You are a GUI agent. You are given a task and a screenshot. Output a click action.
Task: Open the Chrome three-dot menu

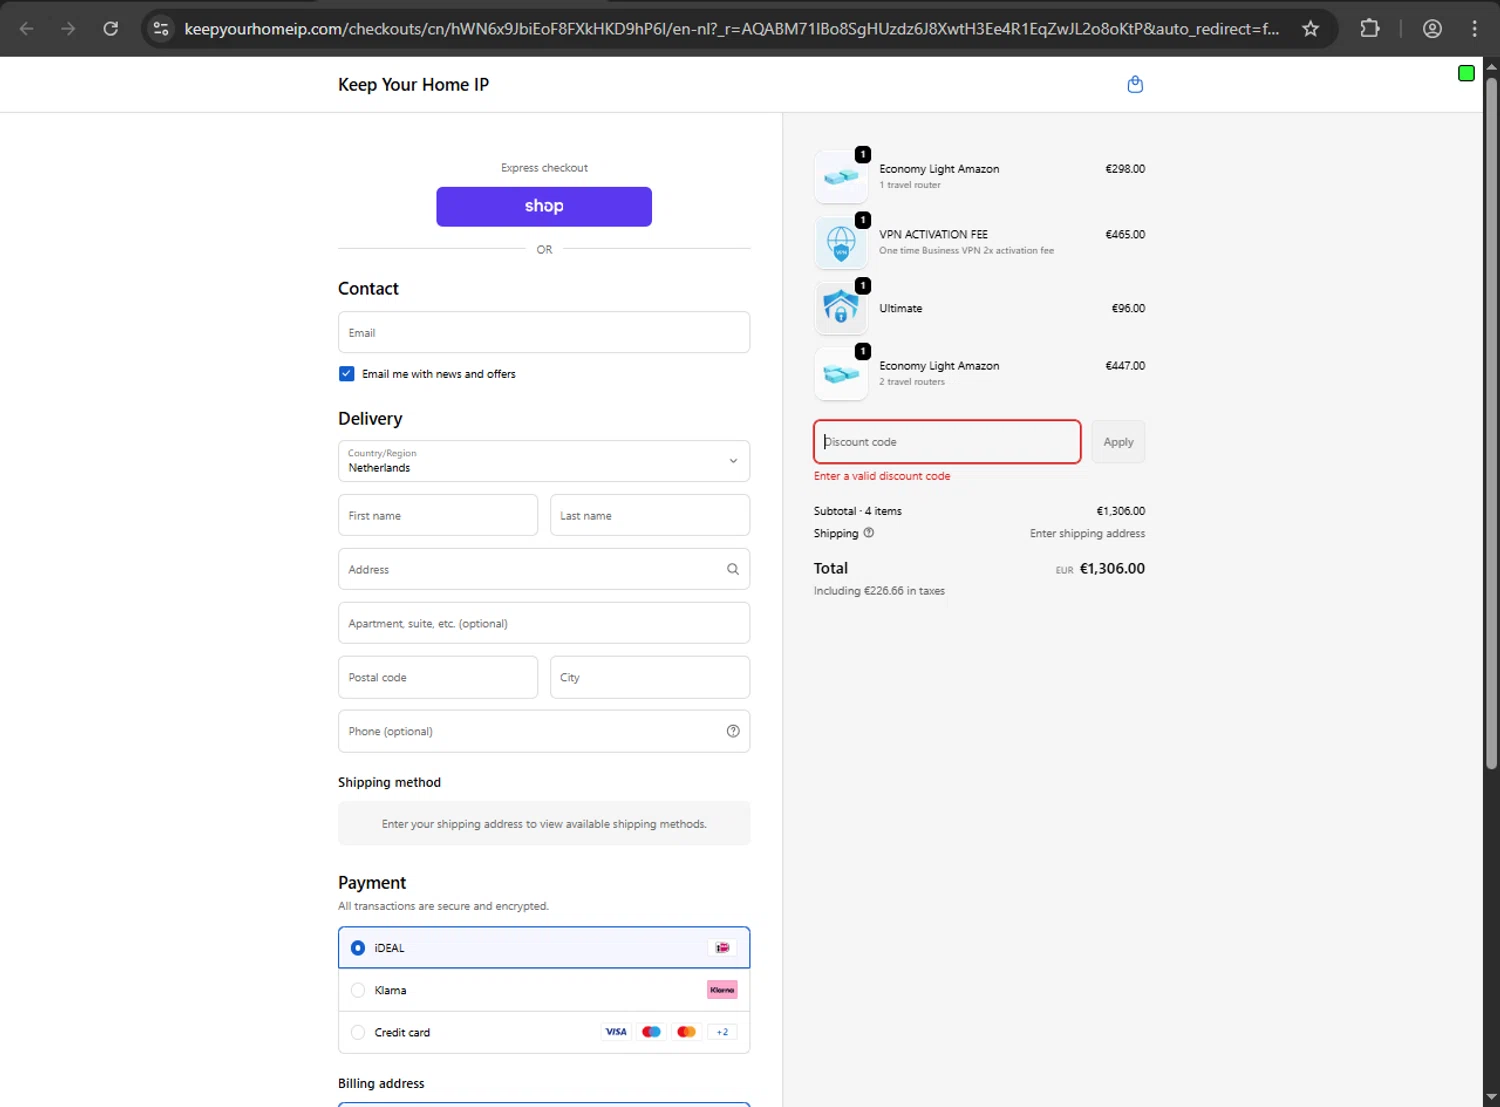pyautogui.click(x=1474, y=29)
